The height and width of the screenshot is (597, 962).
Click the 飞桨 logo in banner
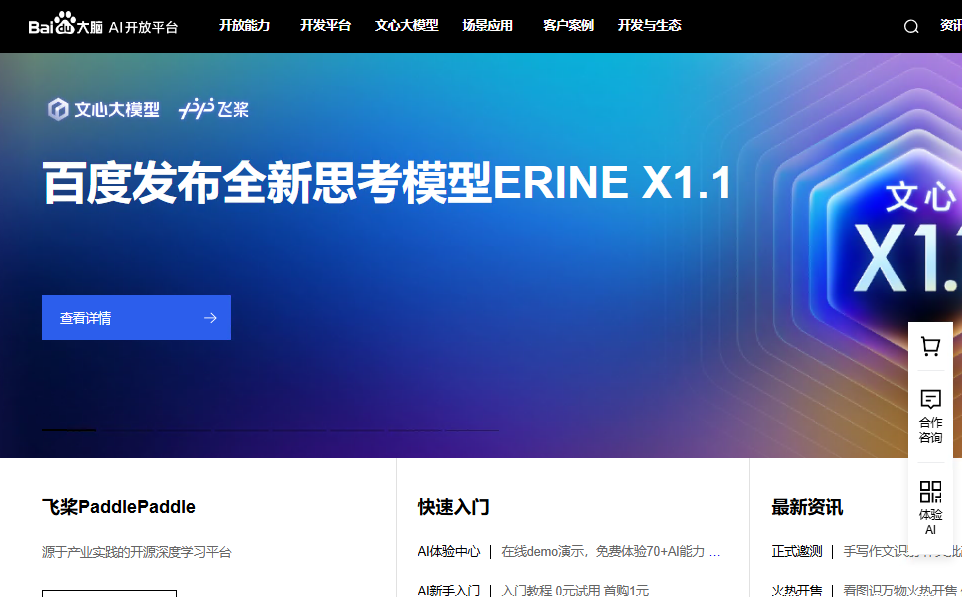(x=214, y=110)
